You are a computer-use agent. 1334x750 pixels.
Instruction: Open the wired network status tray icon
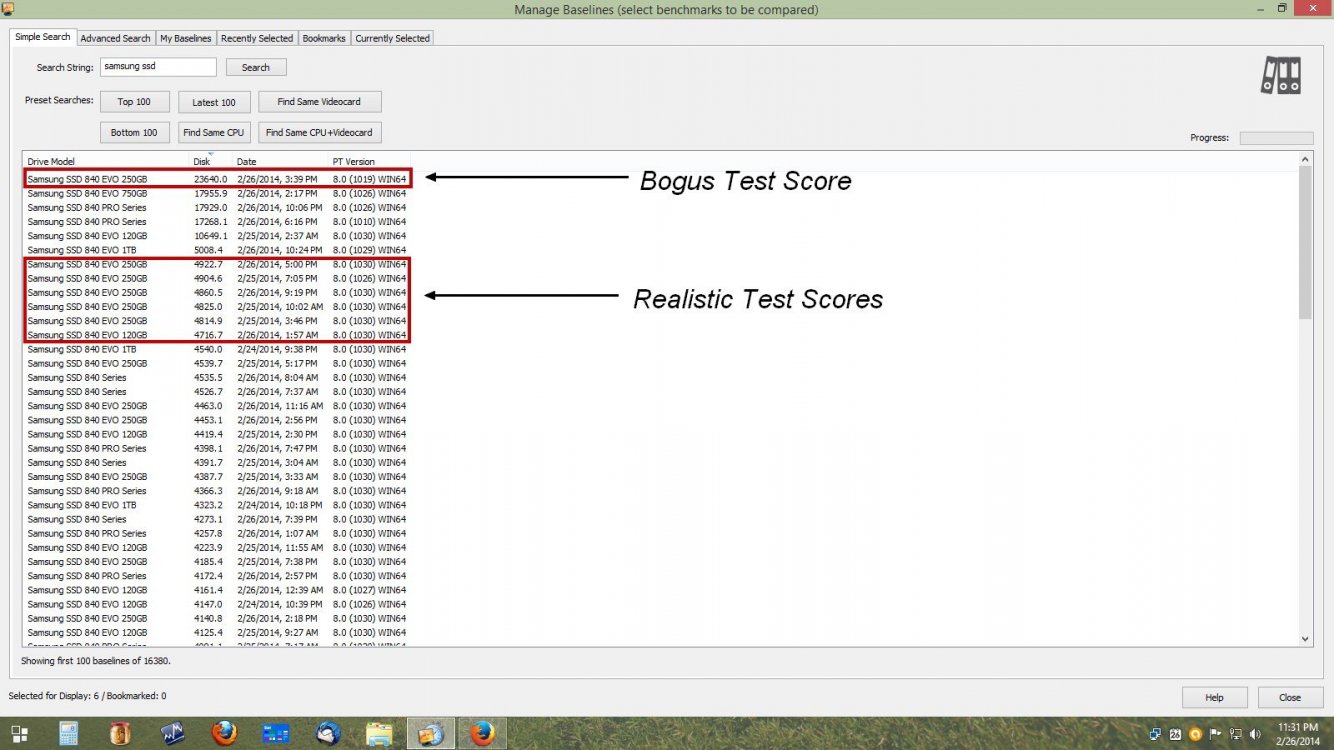pos(1236,733)
